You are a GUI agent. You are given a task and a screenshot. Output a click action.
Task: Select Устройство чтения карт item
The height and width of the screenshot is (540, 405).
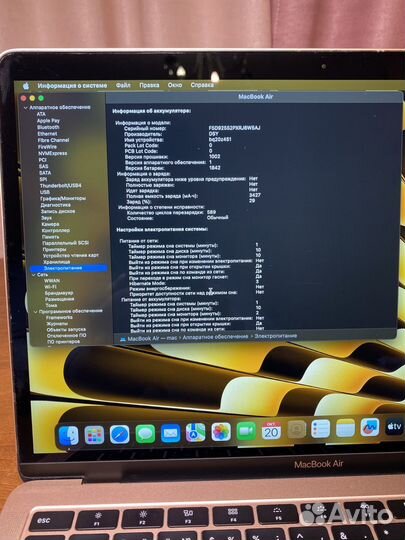coord(71,256)
